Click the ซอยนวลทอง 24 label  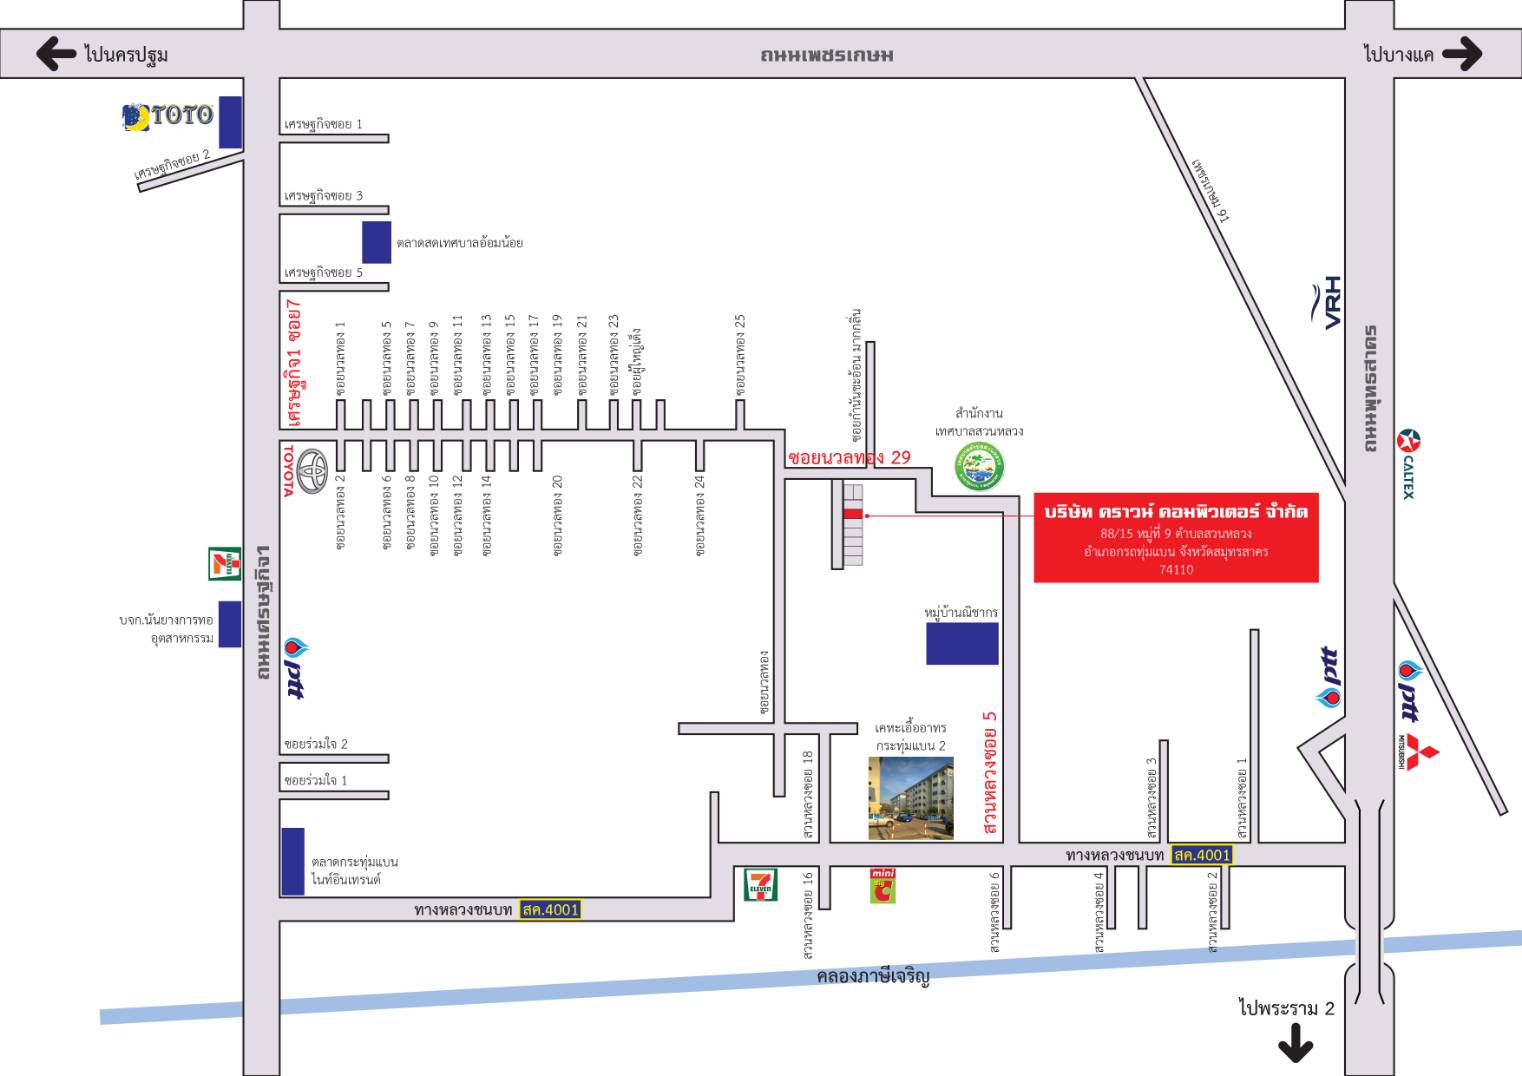[700, 514]
